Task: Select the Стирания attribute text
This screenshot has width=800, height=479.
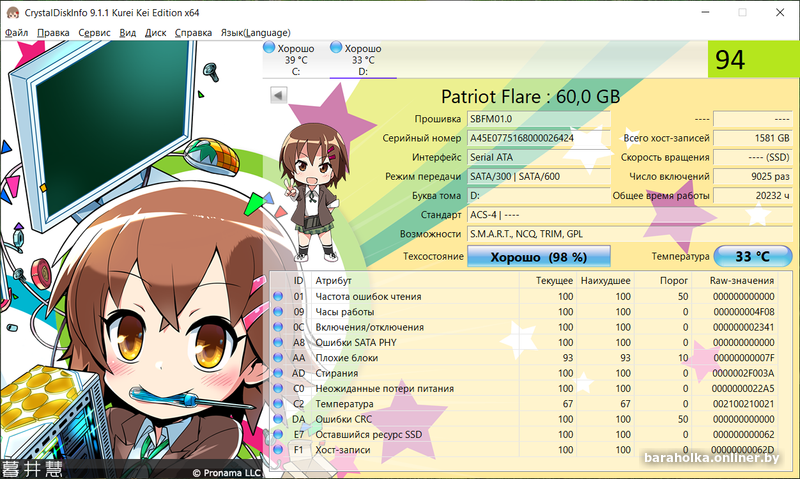Action: tap(336, 373)
